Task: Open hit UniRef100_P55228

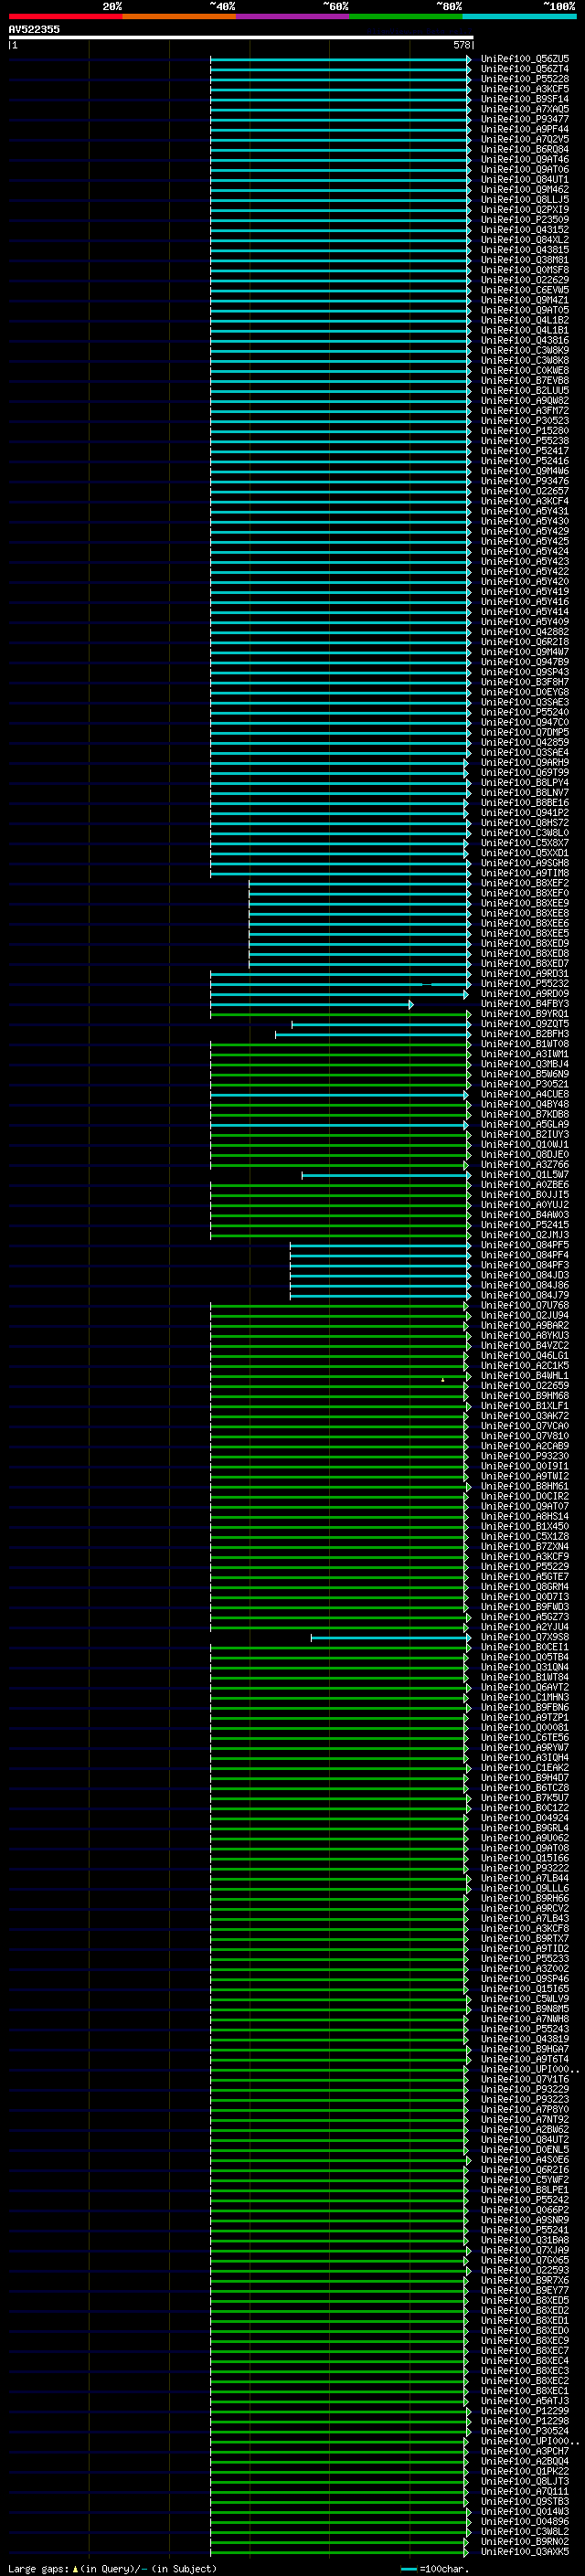Action: click(x=525, y=79)
